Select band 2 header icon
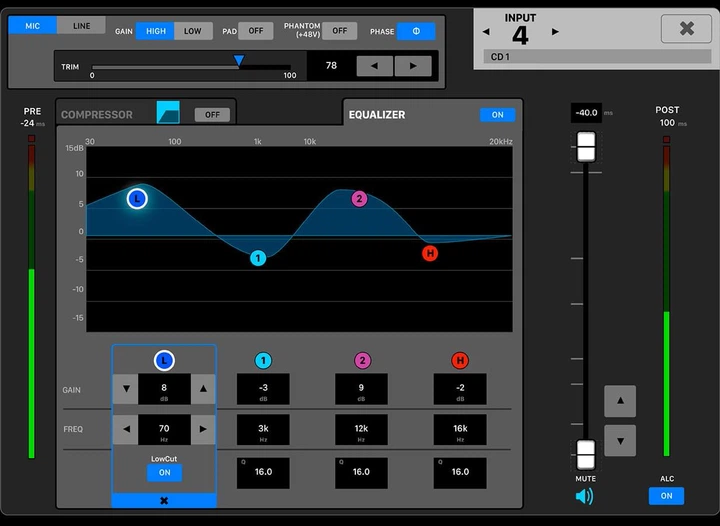The image size is (720, 526). [x=362, y=361]
